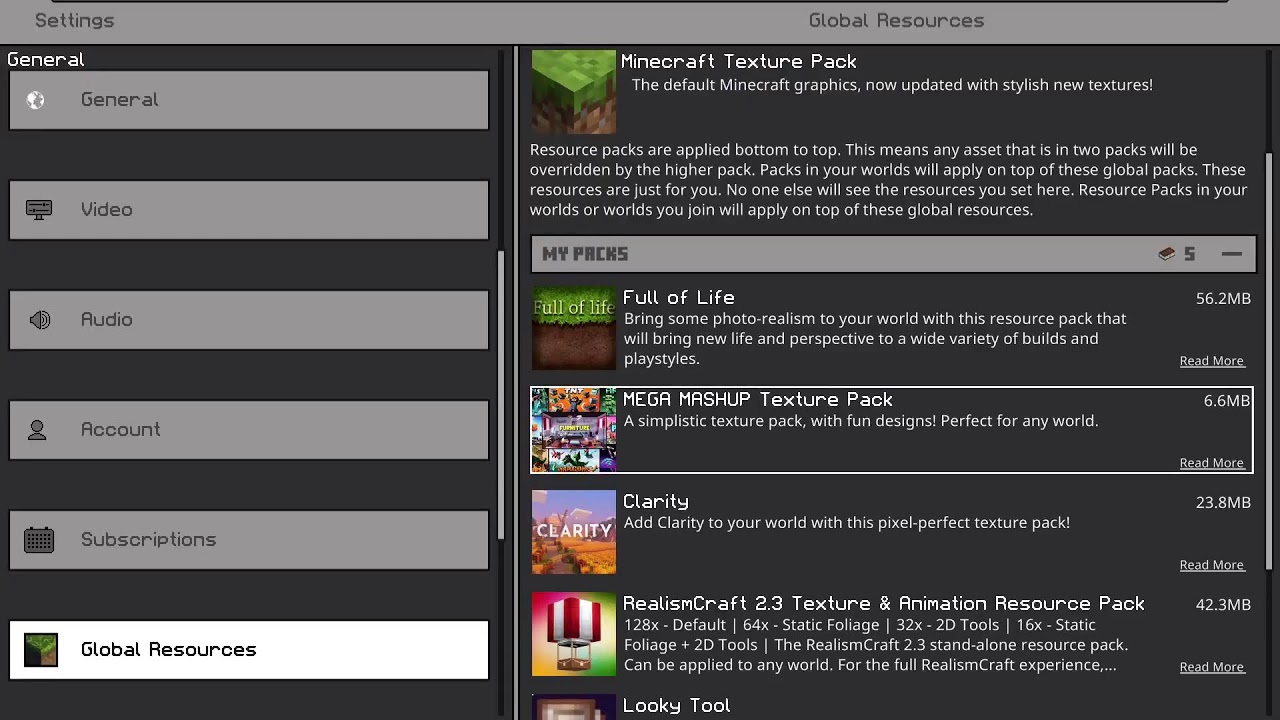Screen dimensions: 1280x720
Task: Click the MEGA MASHUP pack description text
Action: coord(861,421)
